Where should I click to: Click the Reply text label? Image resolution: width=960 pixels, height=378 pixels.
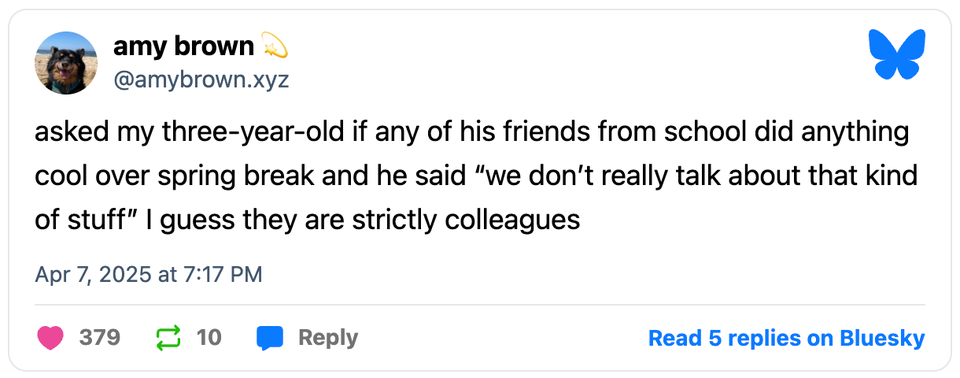pyautogui.click(x=328, y=338)
